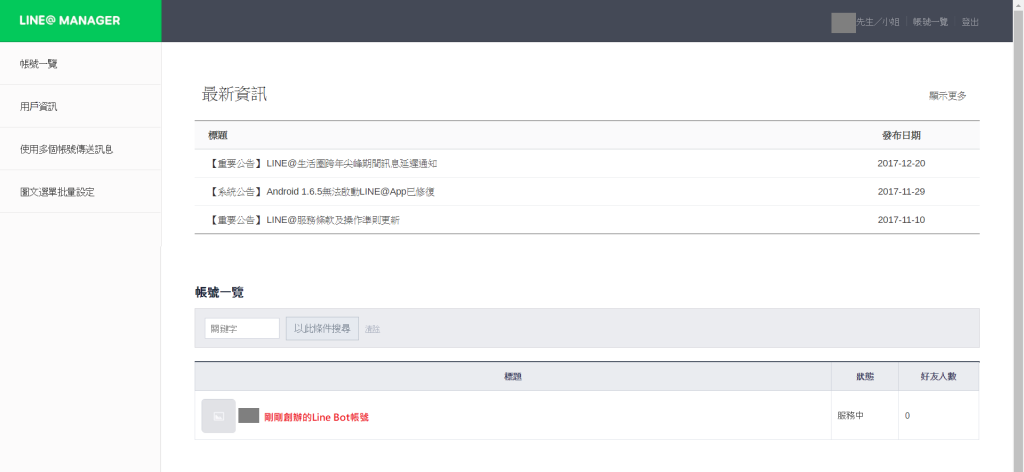The height and width of the screenshot is (472, 1024).
Task: Click the LINE@ MANAGER logo
Action: click(x=70, y=21)
